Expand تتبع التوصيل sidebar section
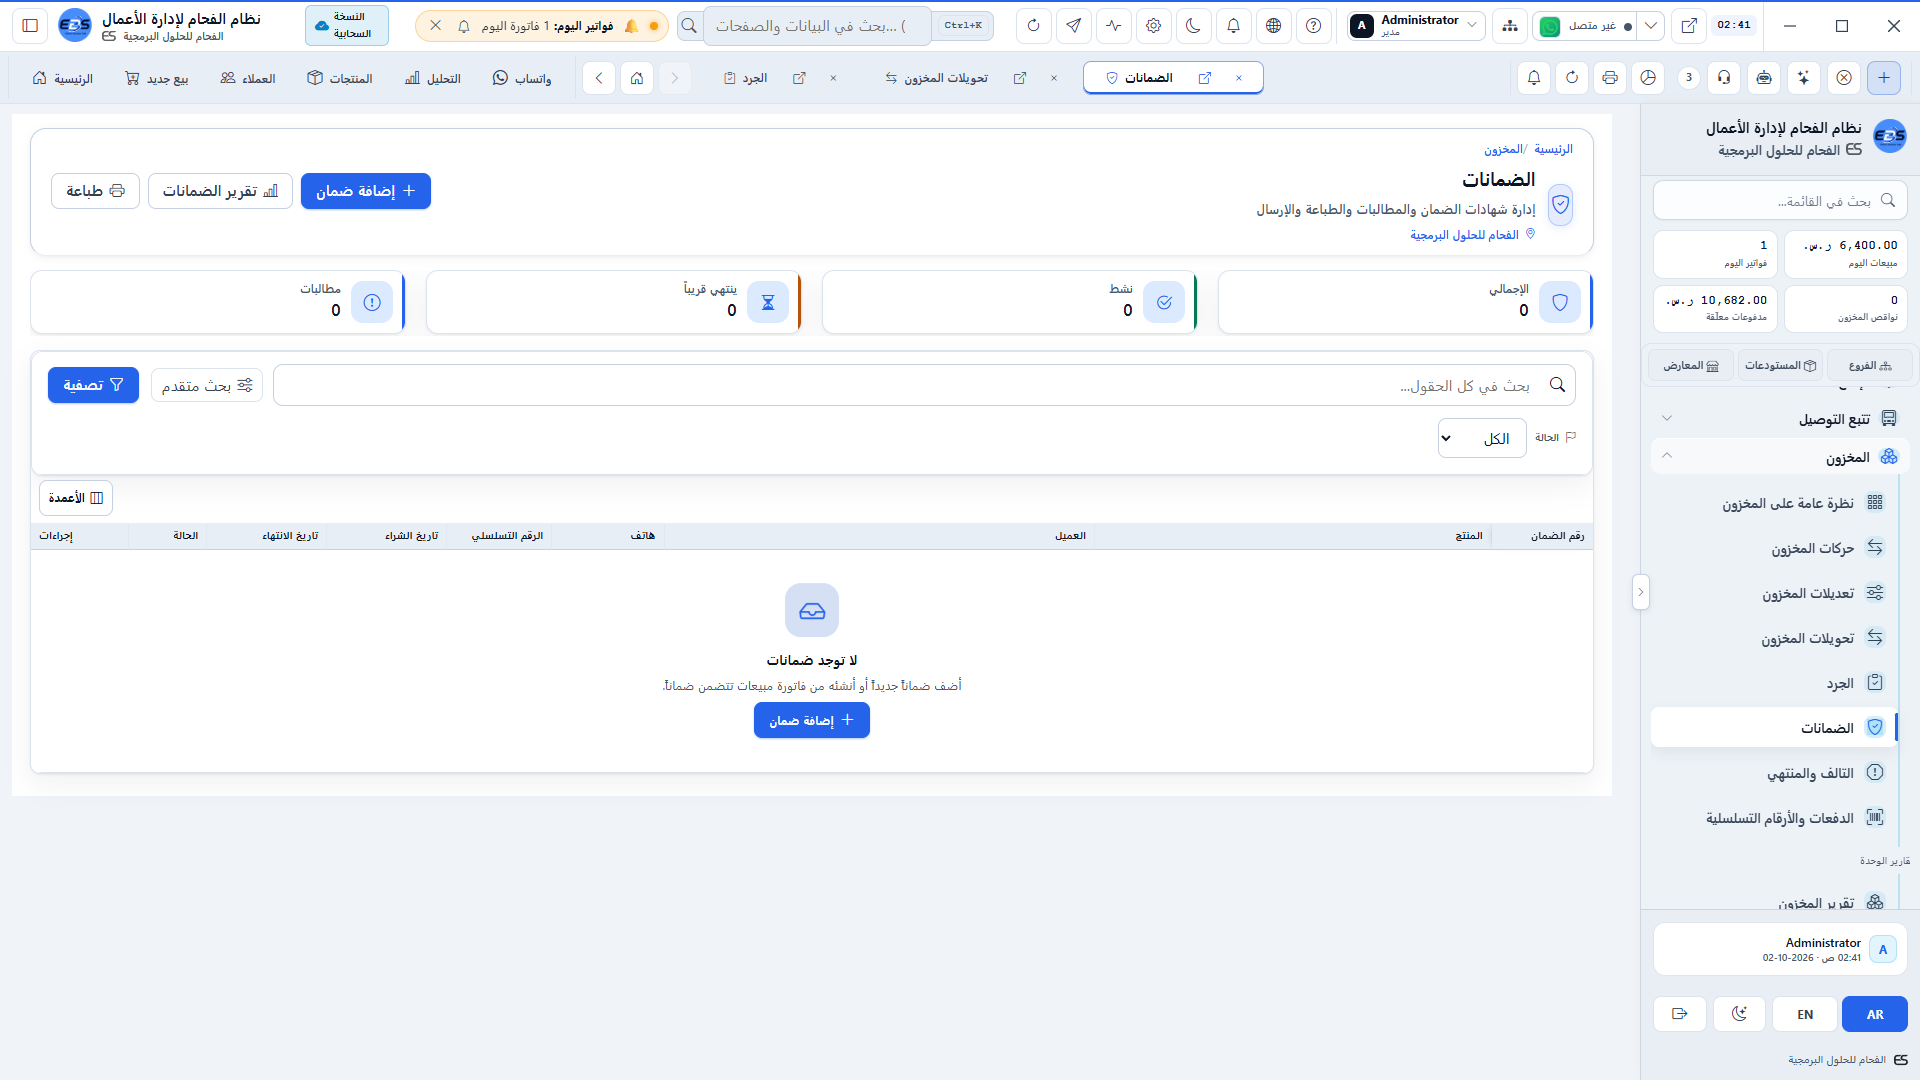The image size is (1920, 1080). [1780, 419]
